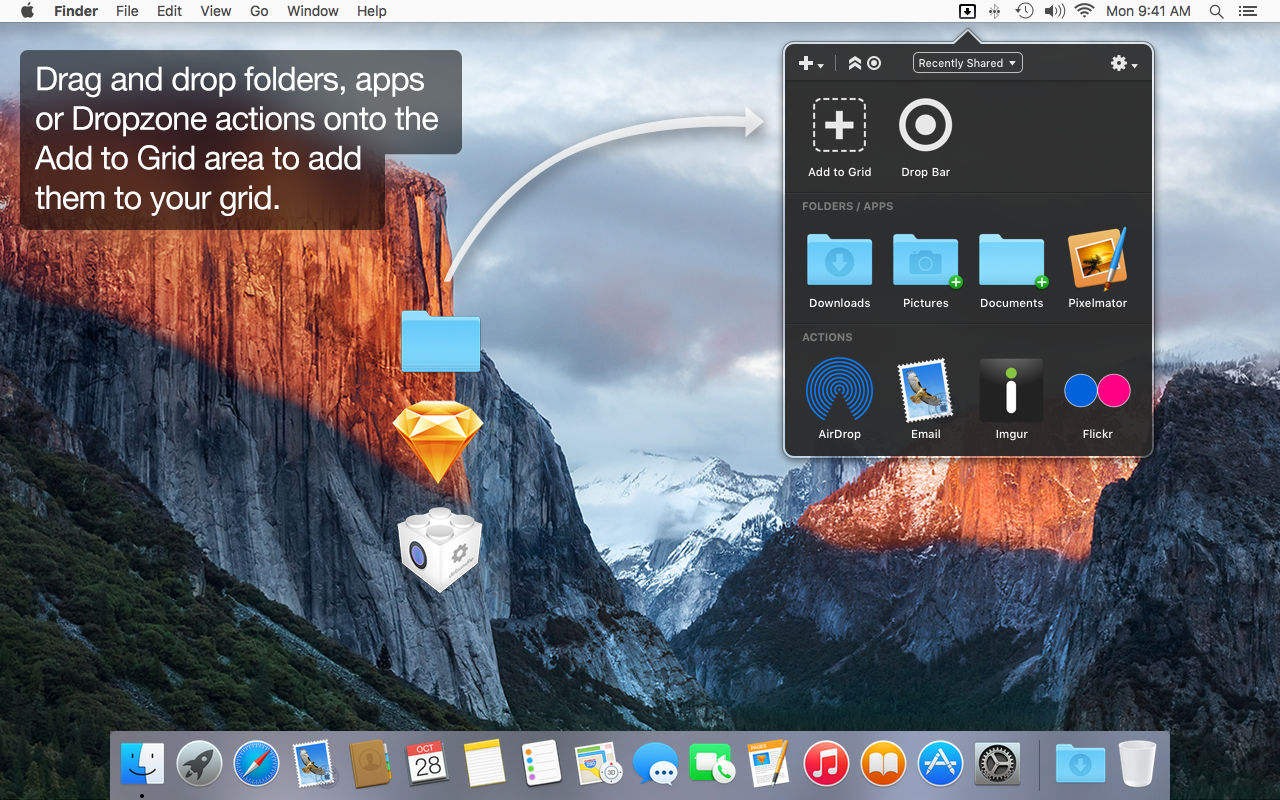This screenshot has height=800, width=1280.
Task: Select the Email action stamp icon
Action: pyautogui.click(x=925, y=391)
